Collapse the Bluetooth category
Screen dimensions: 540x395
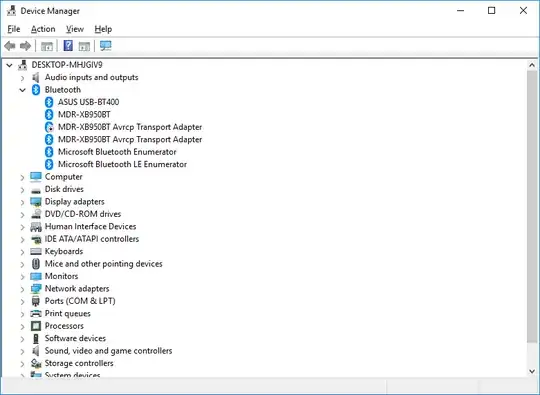pos(22,90)
